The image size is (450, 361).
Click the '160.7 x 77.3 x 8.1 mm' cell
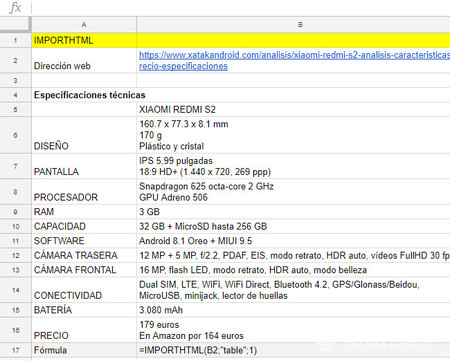coord(293,135)
